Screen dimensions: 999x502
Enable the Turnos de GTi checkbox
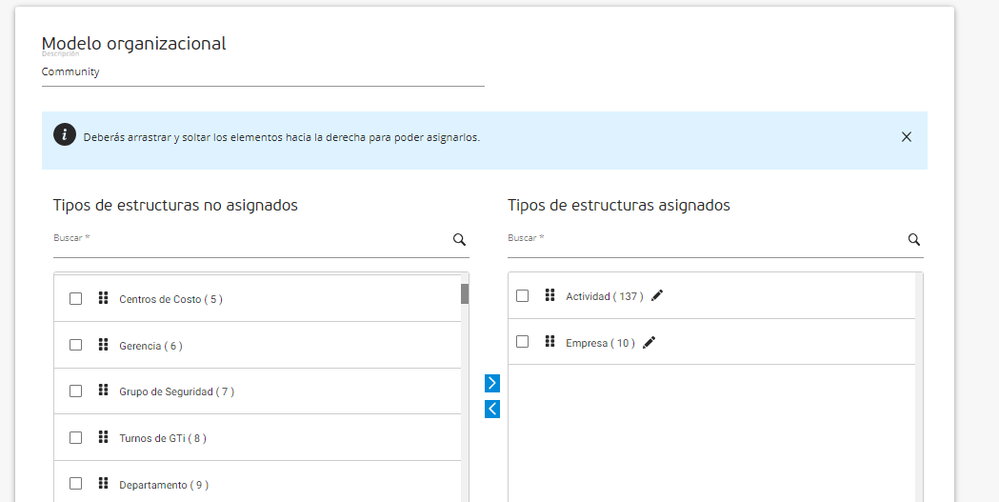click(76, 438)
